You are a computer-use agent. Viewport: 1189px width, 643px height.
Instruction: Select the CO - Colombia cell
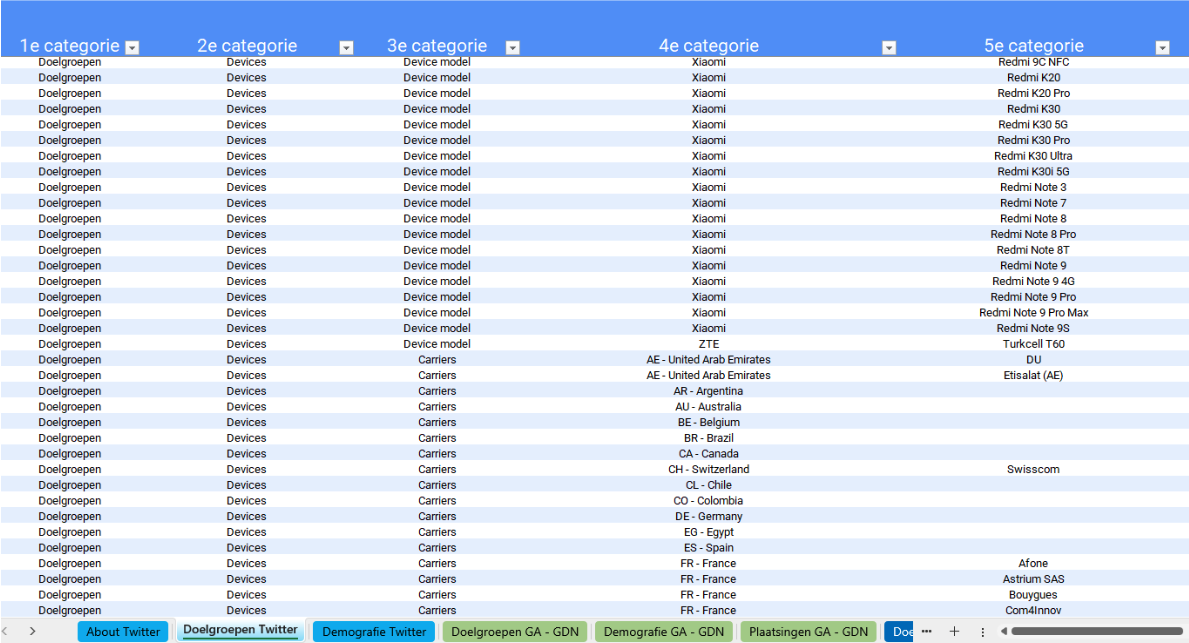tap(709, 500)
